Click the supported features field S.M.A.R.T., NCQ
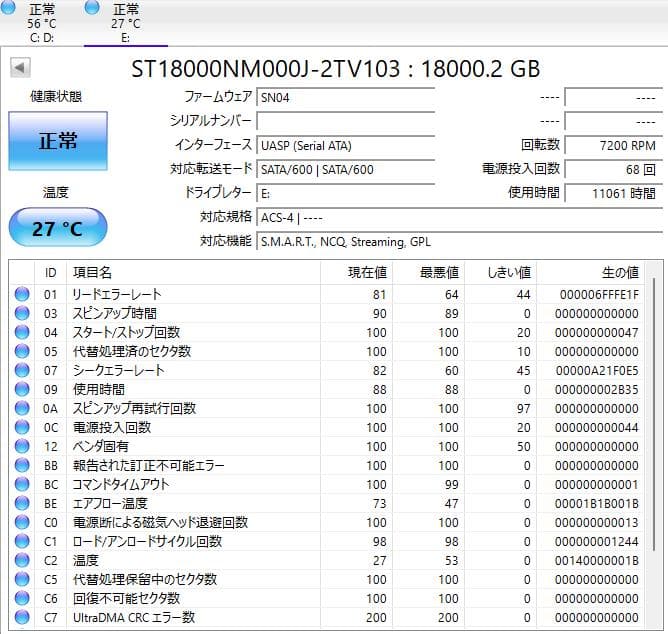 [459, 242]
